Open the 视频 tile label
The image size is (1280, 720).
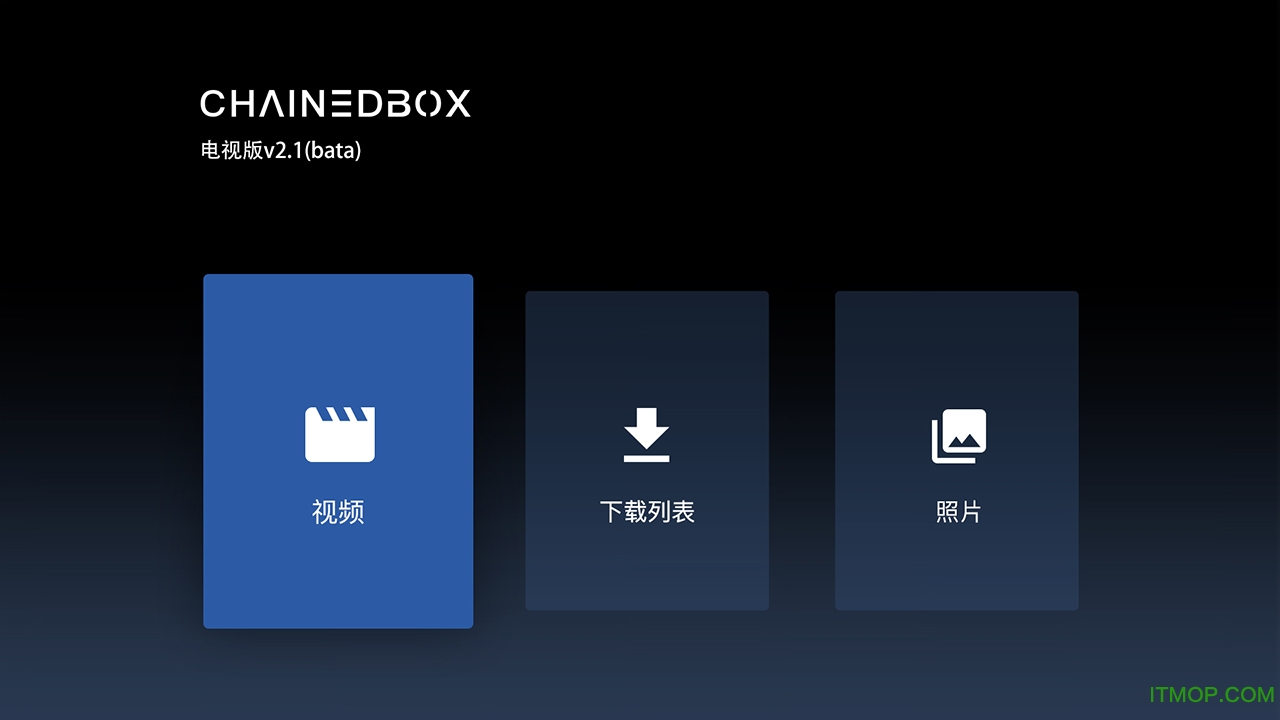click(x=338, y=512)
